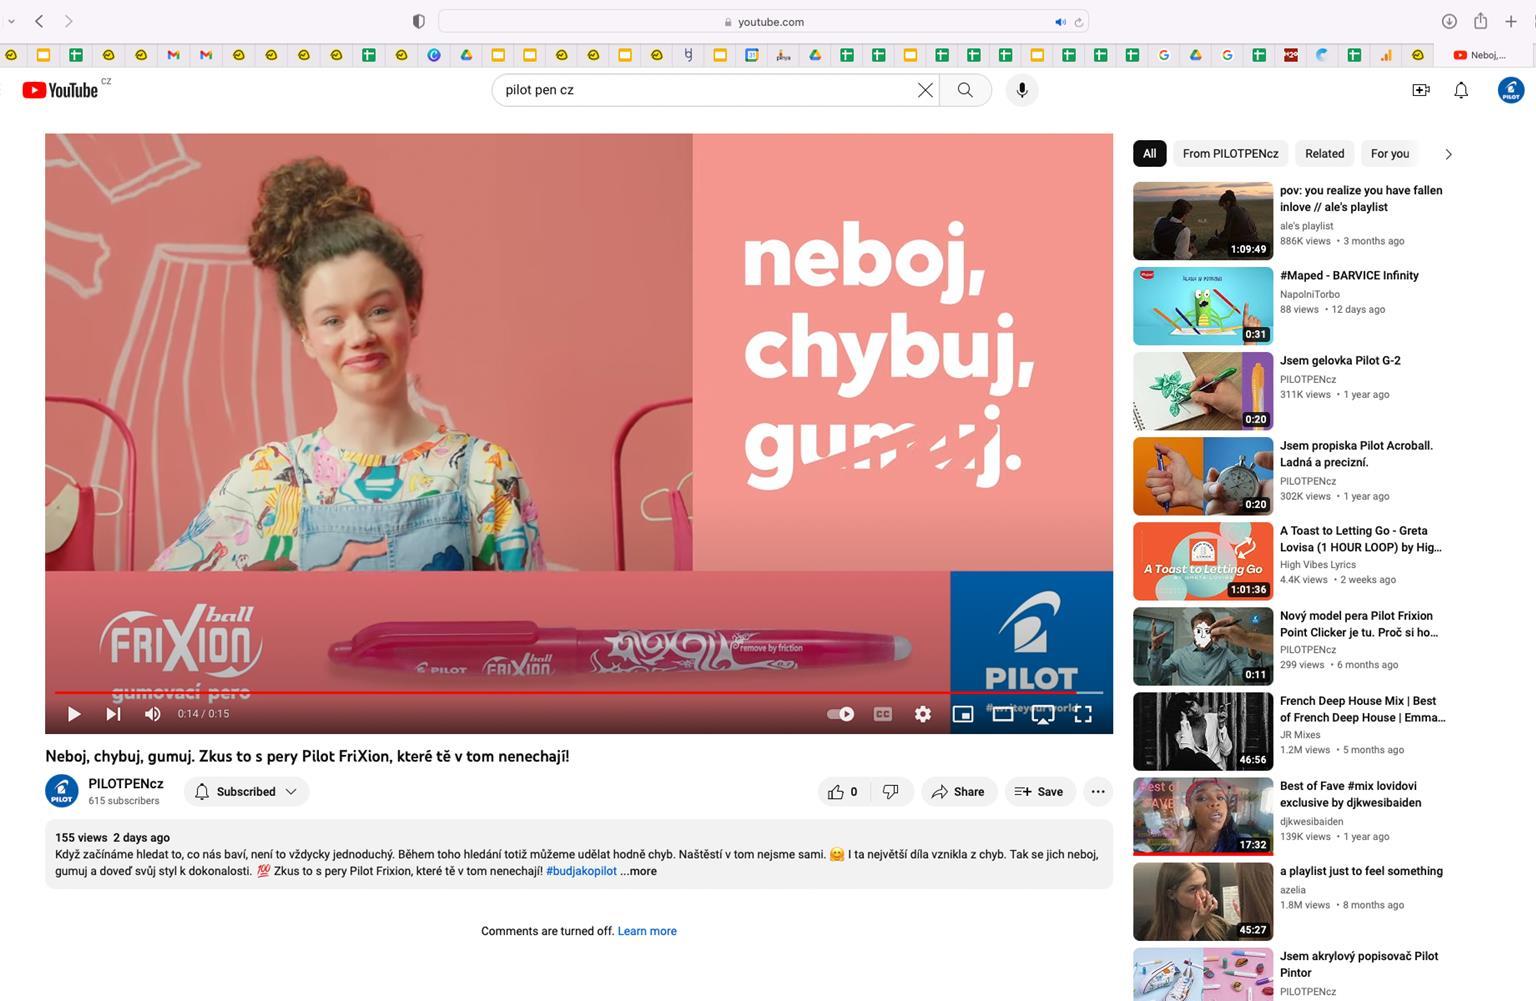Screen dimensions: 1536x1001
Task: Select the All filter chip
Action: point(1149,154)
